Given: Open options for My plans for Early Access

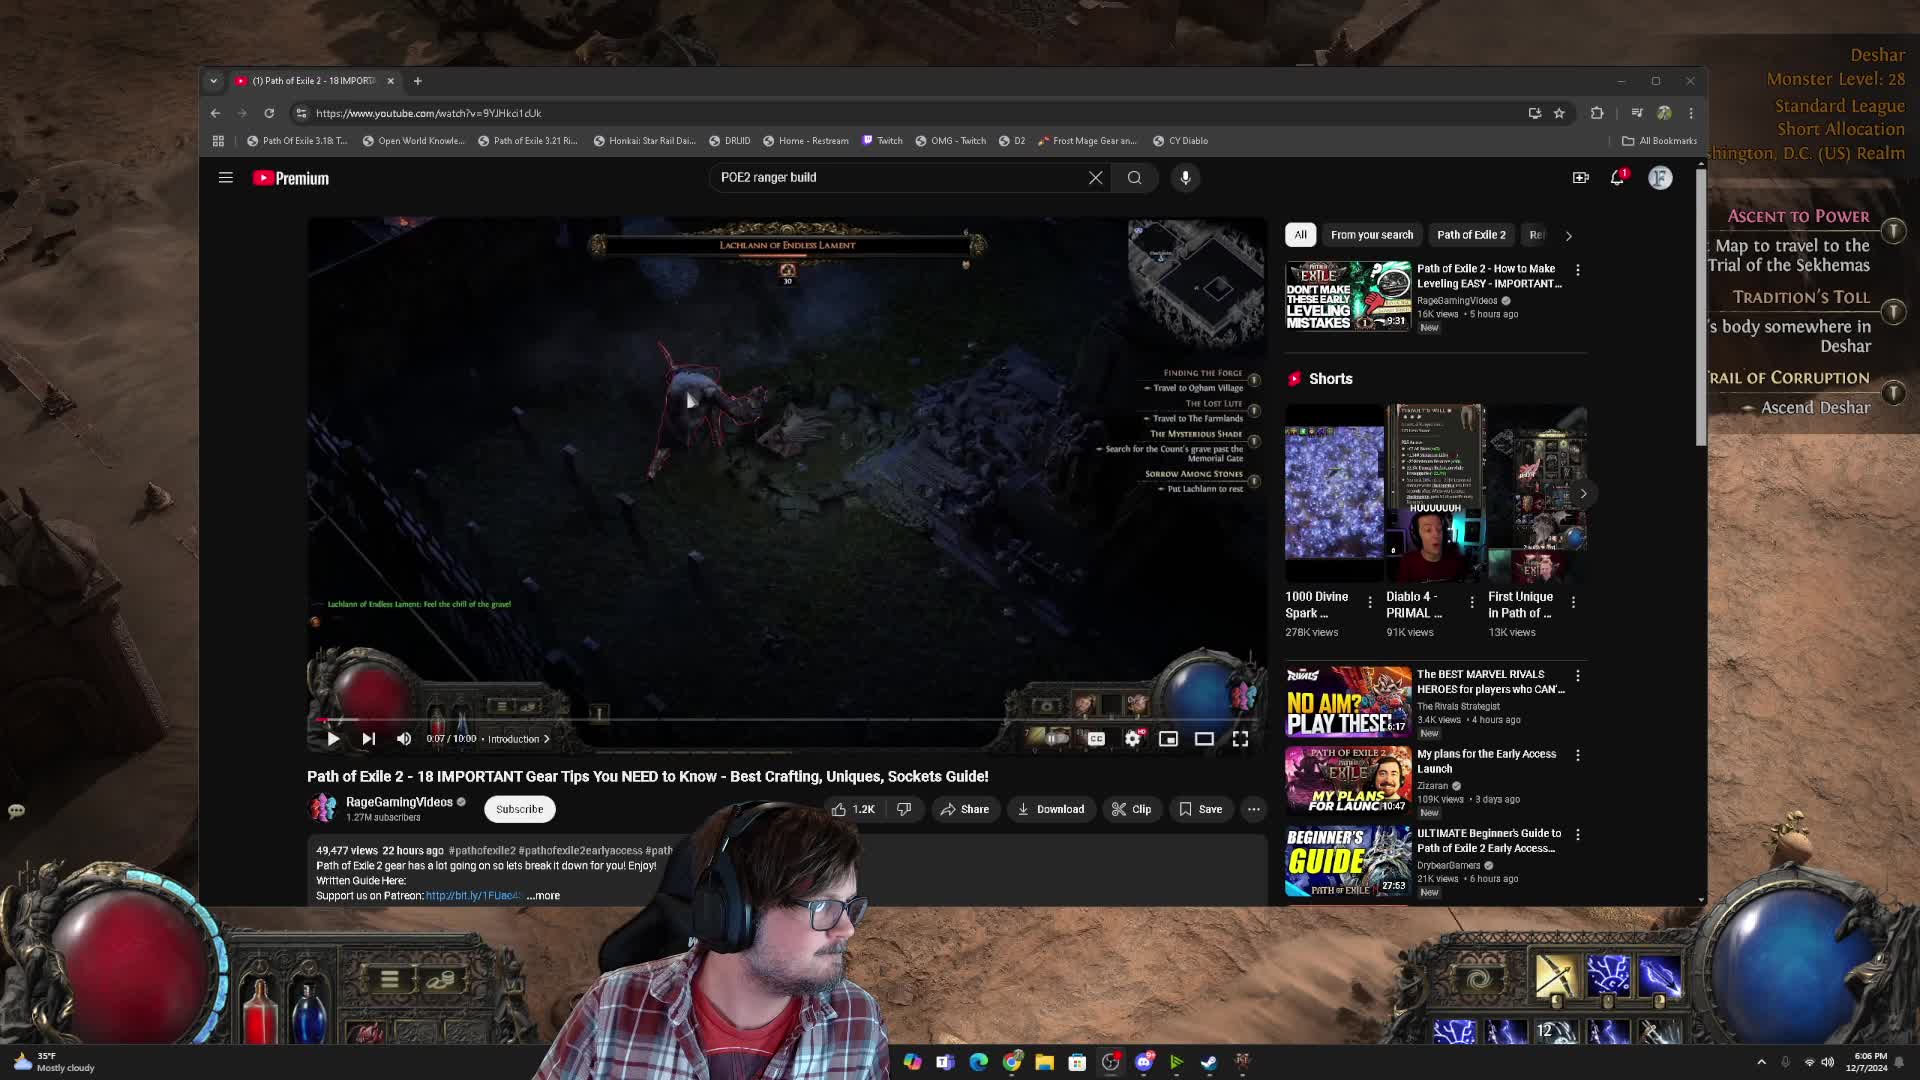Looking at the screenshot, I should 1578,756.
